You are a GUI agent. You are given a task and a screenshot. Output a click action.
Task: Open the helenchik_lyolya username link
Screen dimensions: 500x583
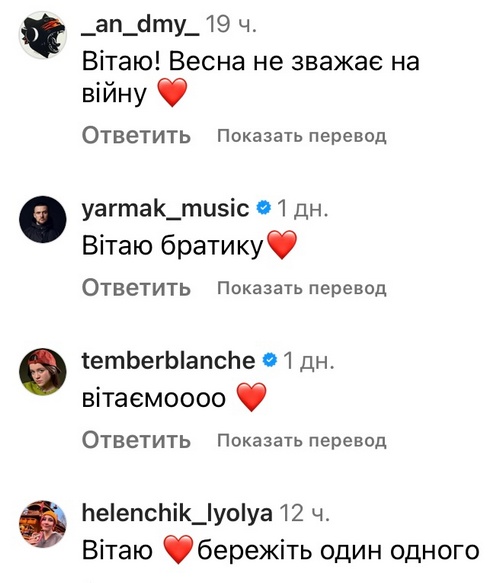click(x=177, y=513)
